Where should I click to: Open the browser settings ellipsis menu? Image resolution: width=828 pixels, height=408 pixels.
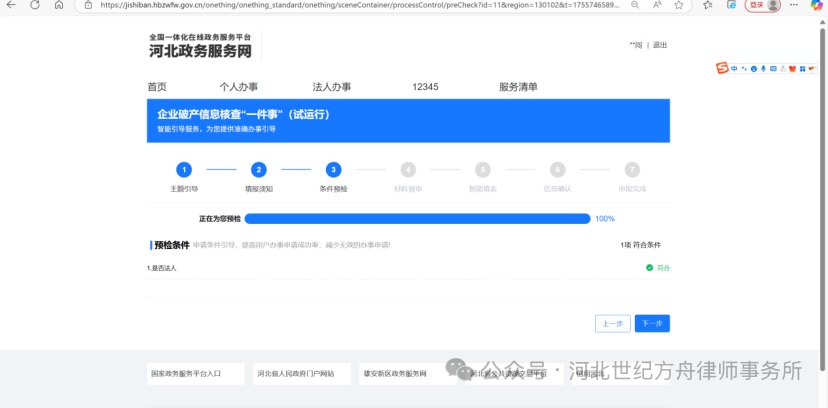(x=794, y=5)
